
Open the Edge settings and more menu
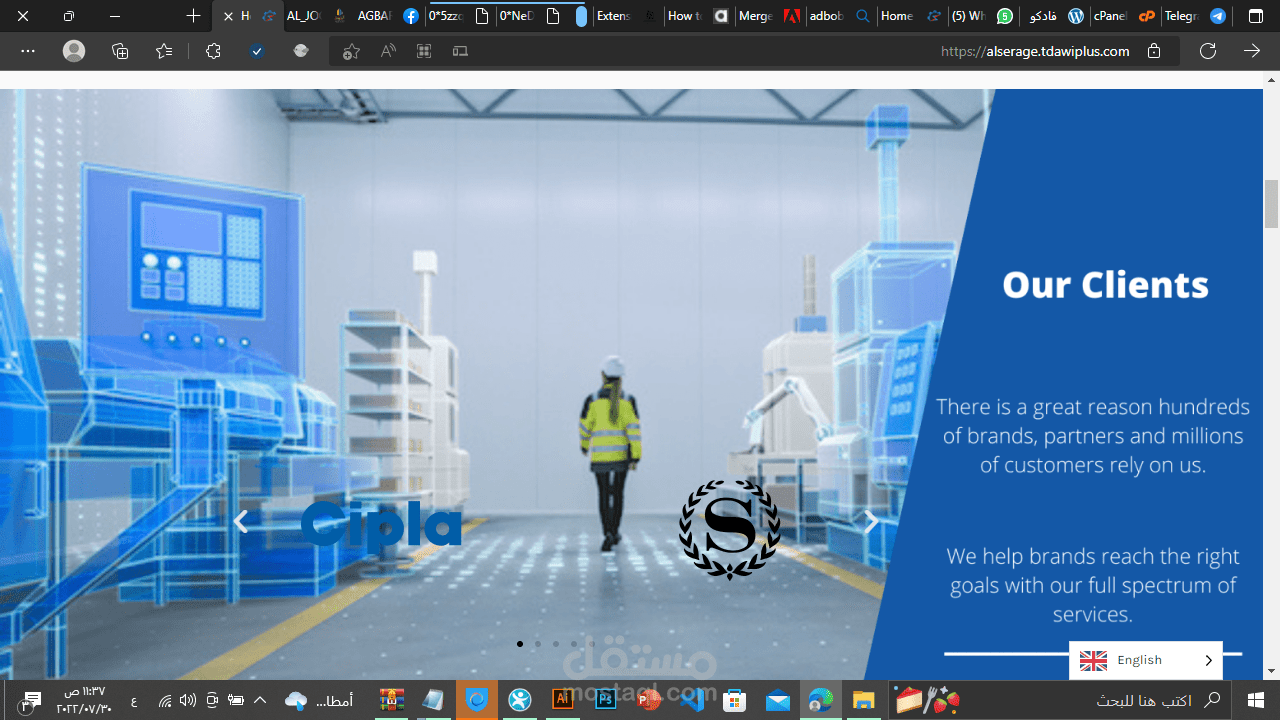point(27,51)
